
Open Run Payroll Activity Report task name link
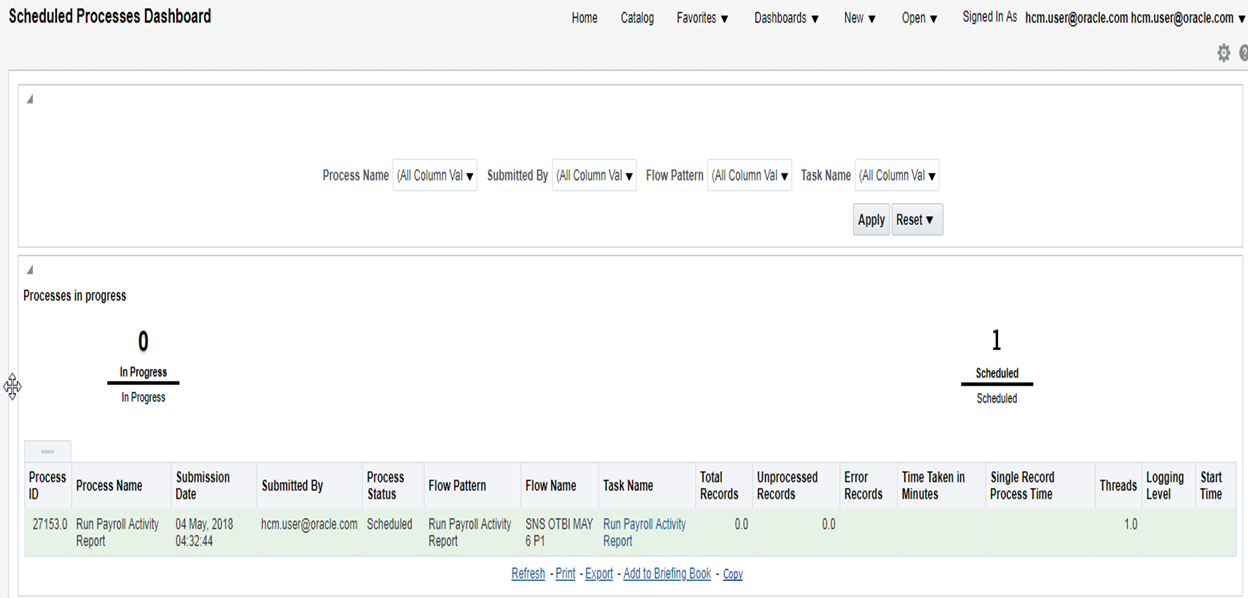(644, 532)
